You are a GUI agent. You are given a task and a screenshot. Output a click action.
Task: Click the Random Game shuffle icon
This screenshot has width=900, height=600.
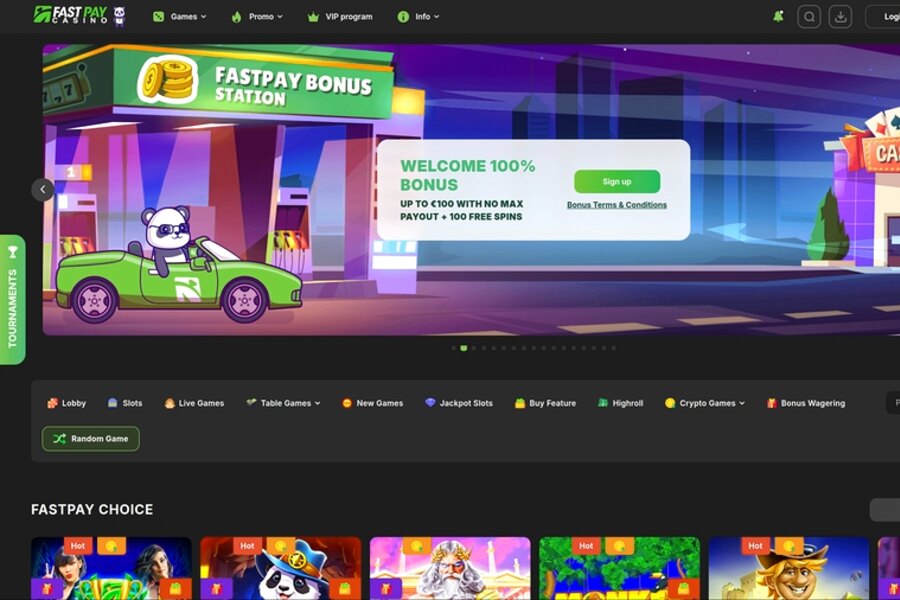tap(60, 439)
